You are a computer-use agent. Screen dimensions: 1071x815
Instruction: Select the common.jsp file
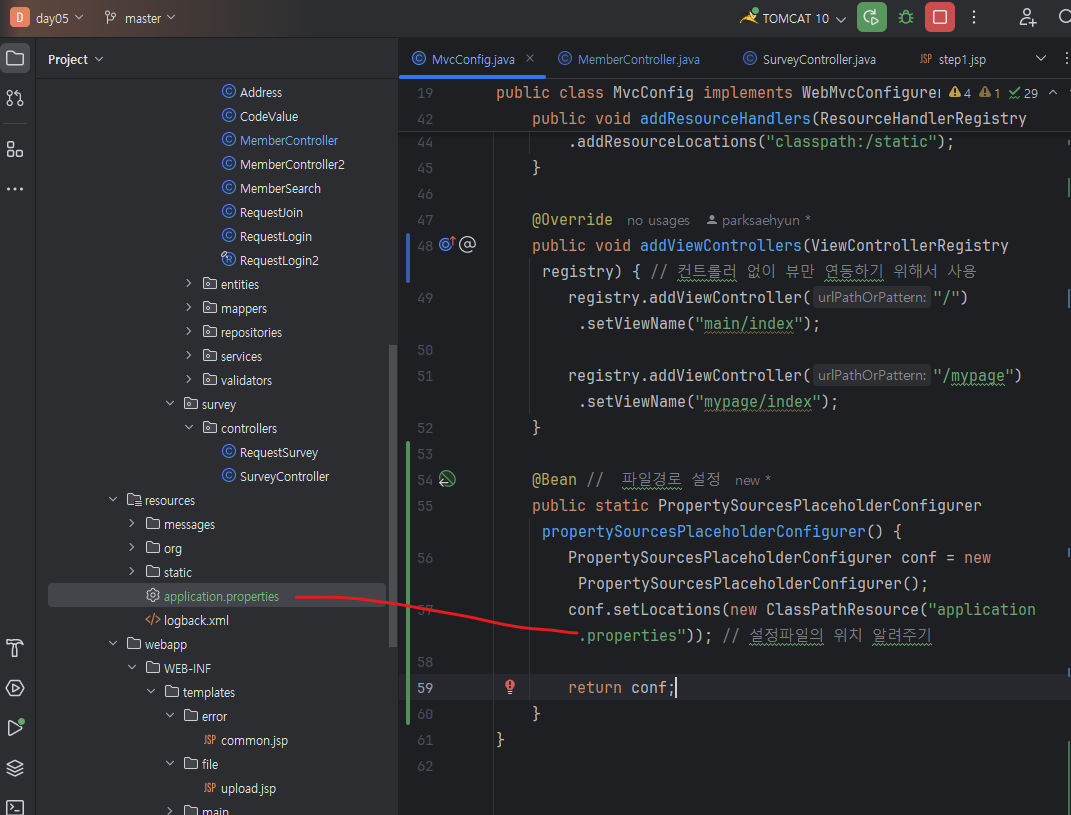(246, 740)
